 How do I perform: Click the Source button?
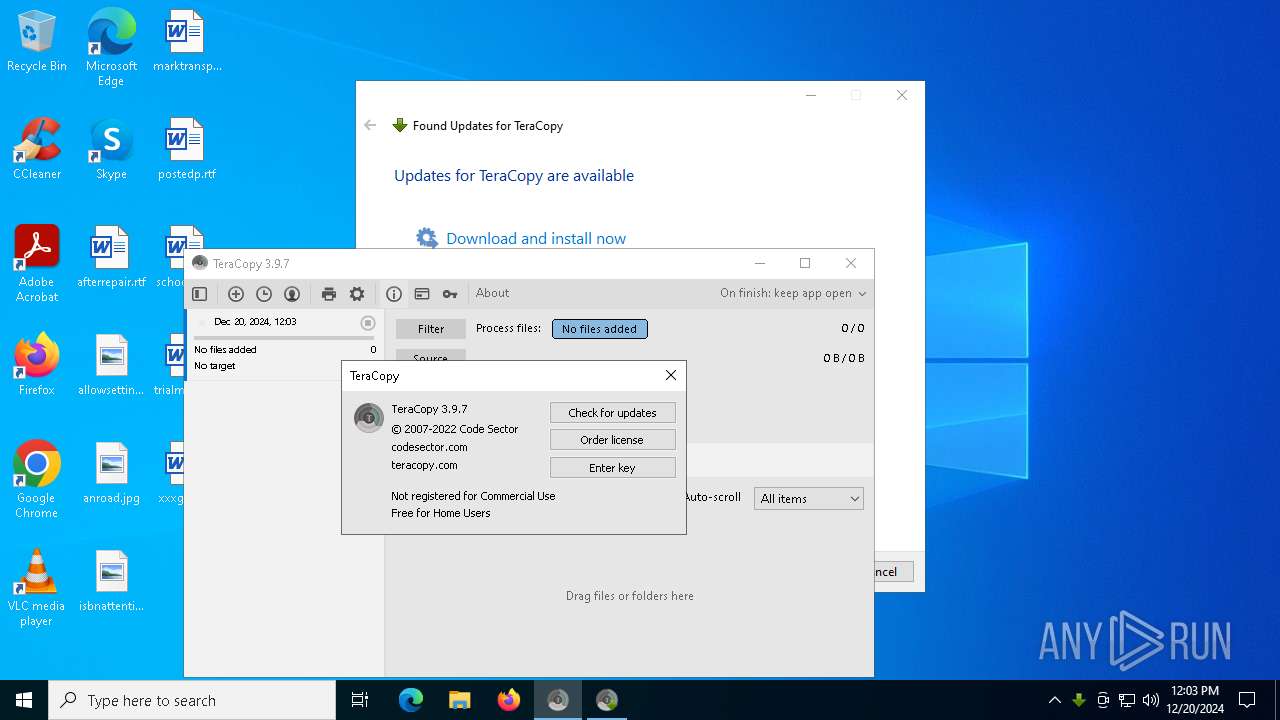point(431,357)
